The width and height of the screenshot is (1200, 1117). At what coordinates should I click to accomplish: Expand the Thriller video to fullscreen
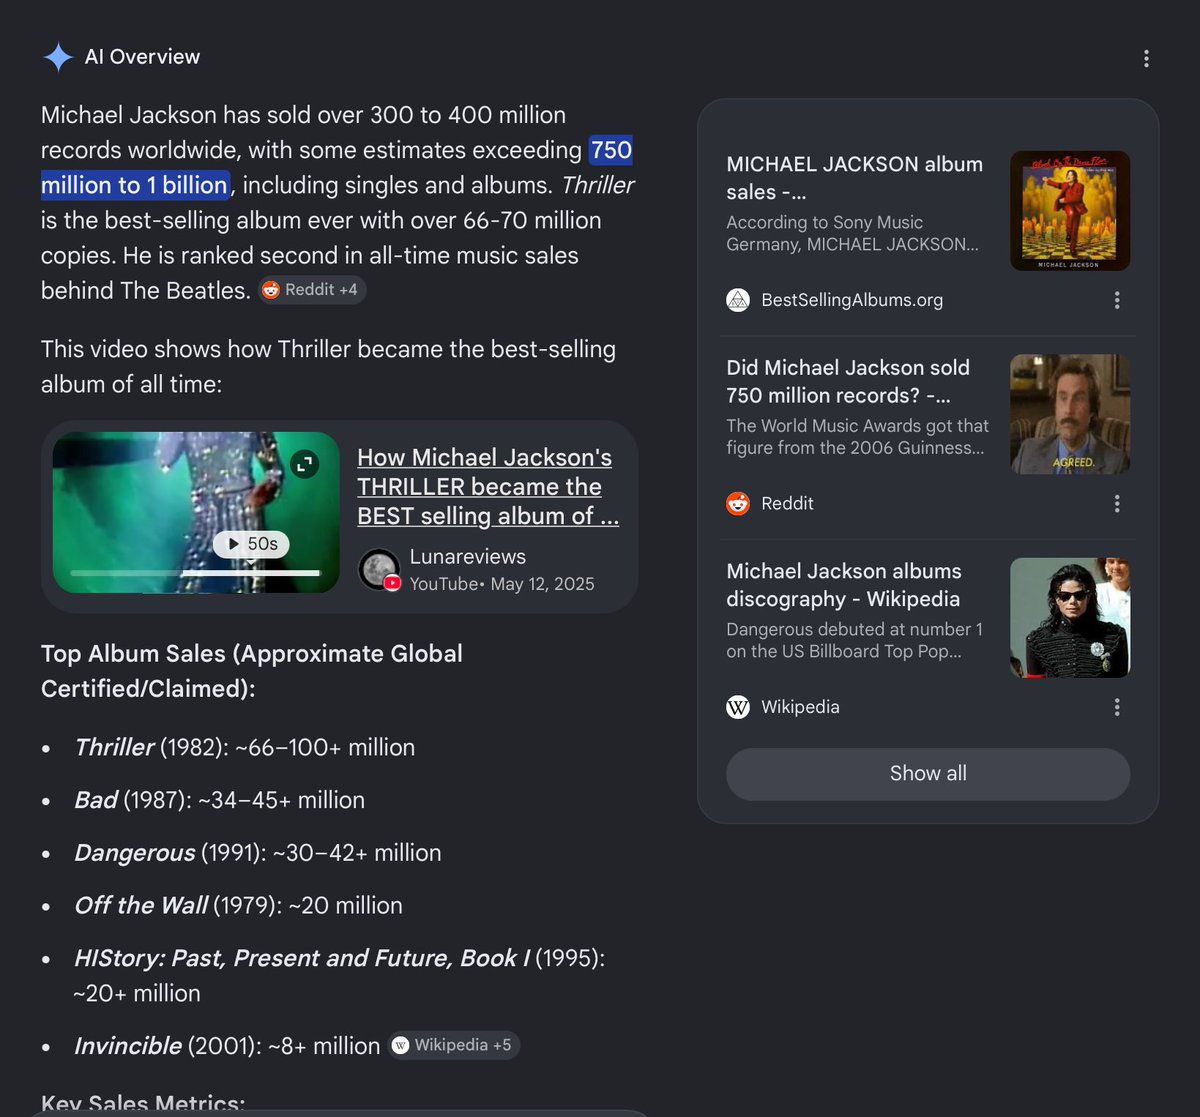(305, 464)
